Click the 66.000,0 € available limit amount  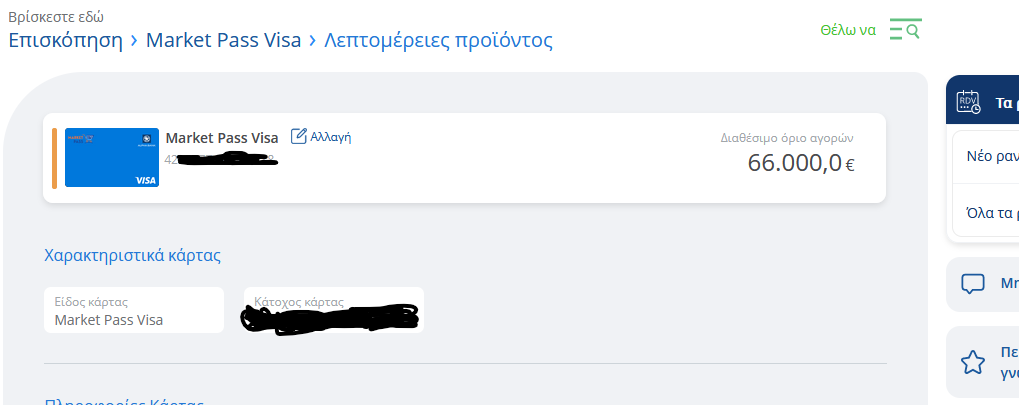click(801, 163)
